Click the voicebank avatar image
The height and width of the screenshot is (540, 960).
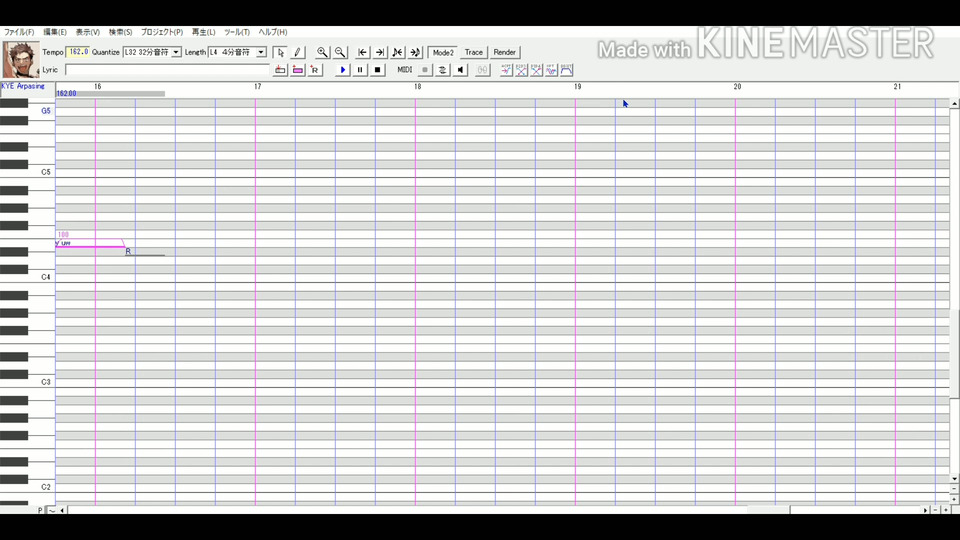tap(21, 59)
